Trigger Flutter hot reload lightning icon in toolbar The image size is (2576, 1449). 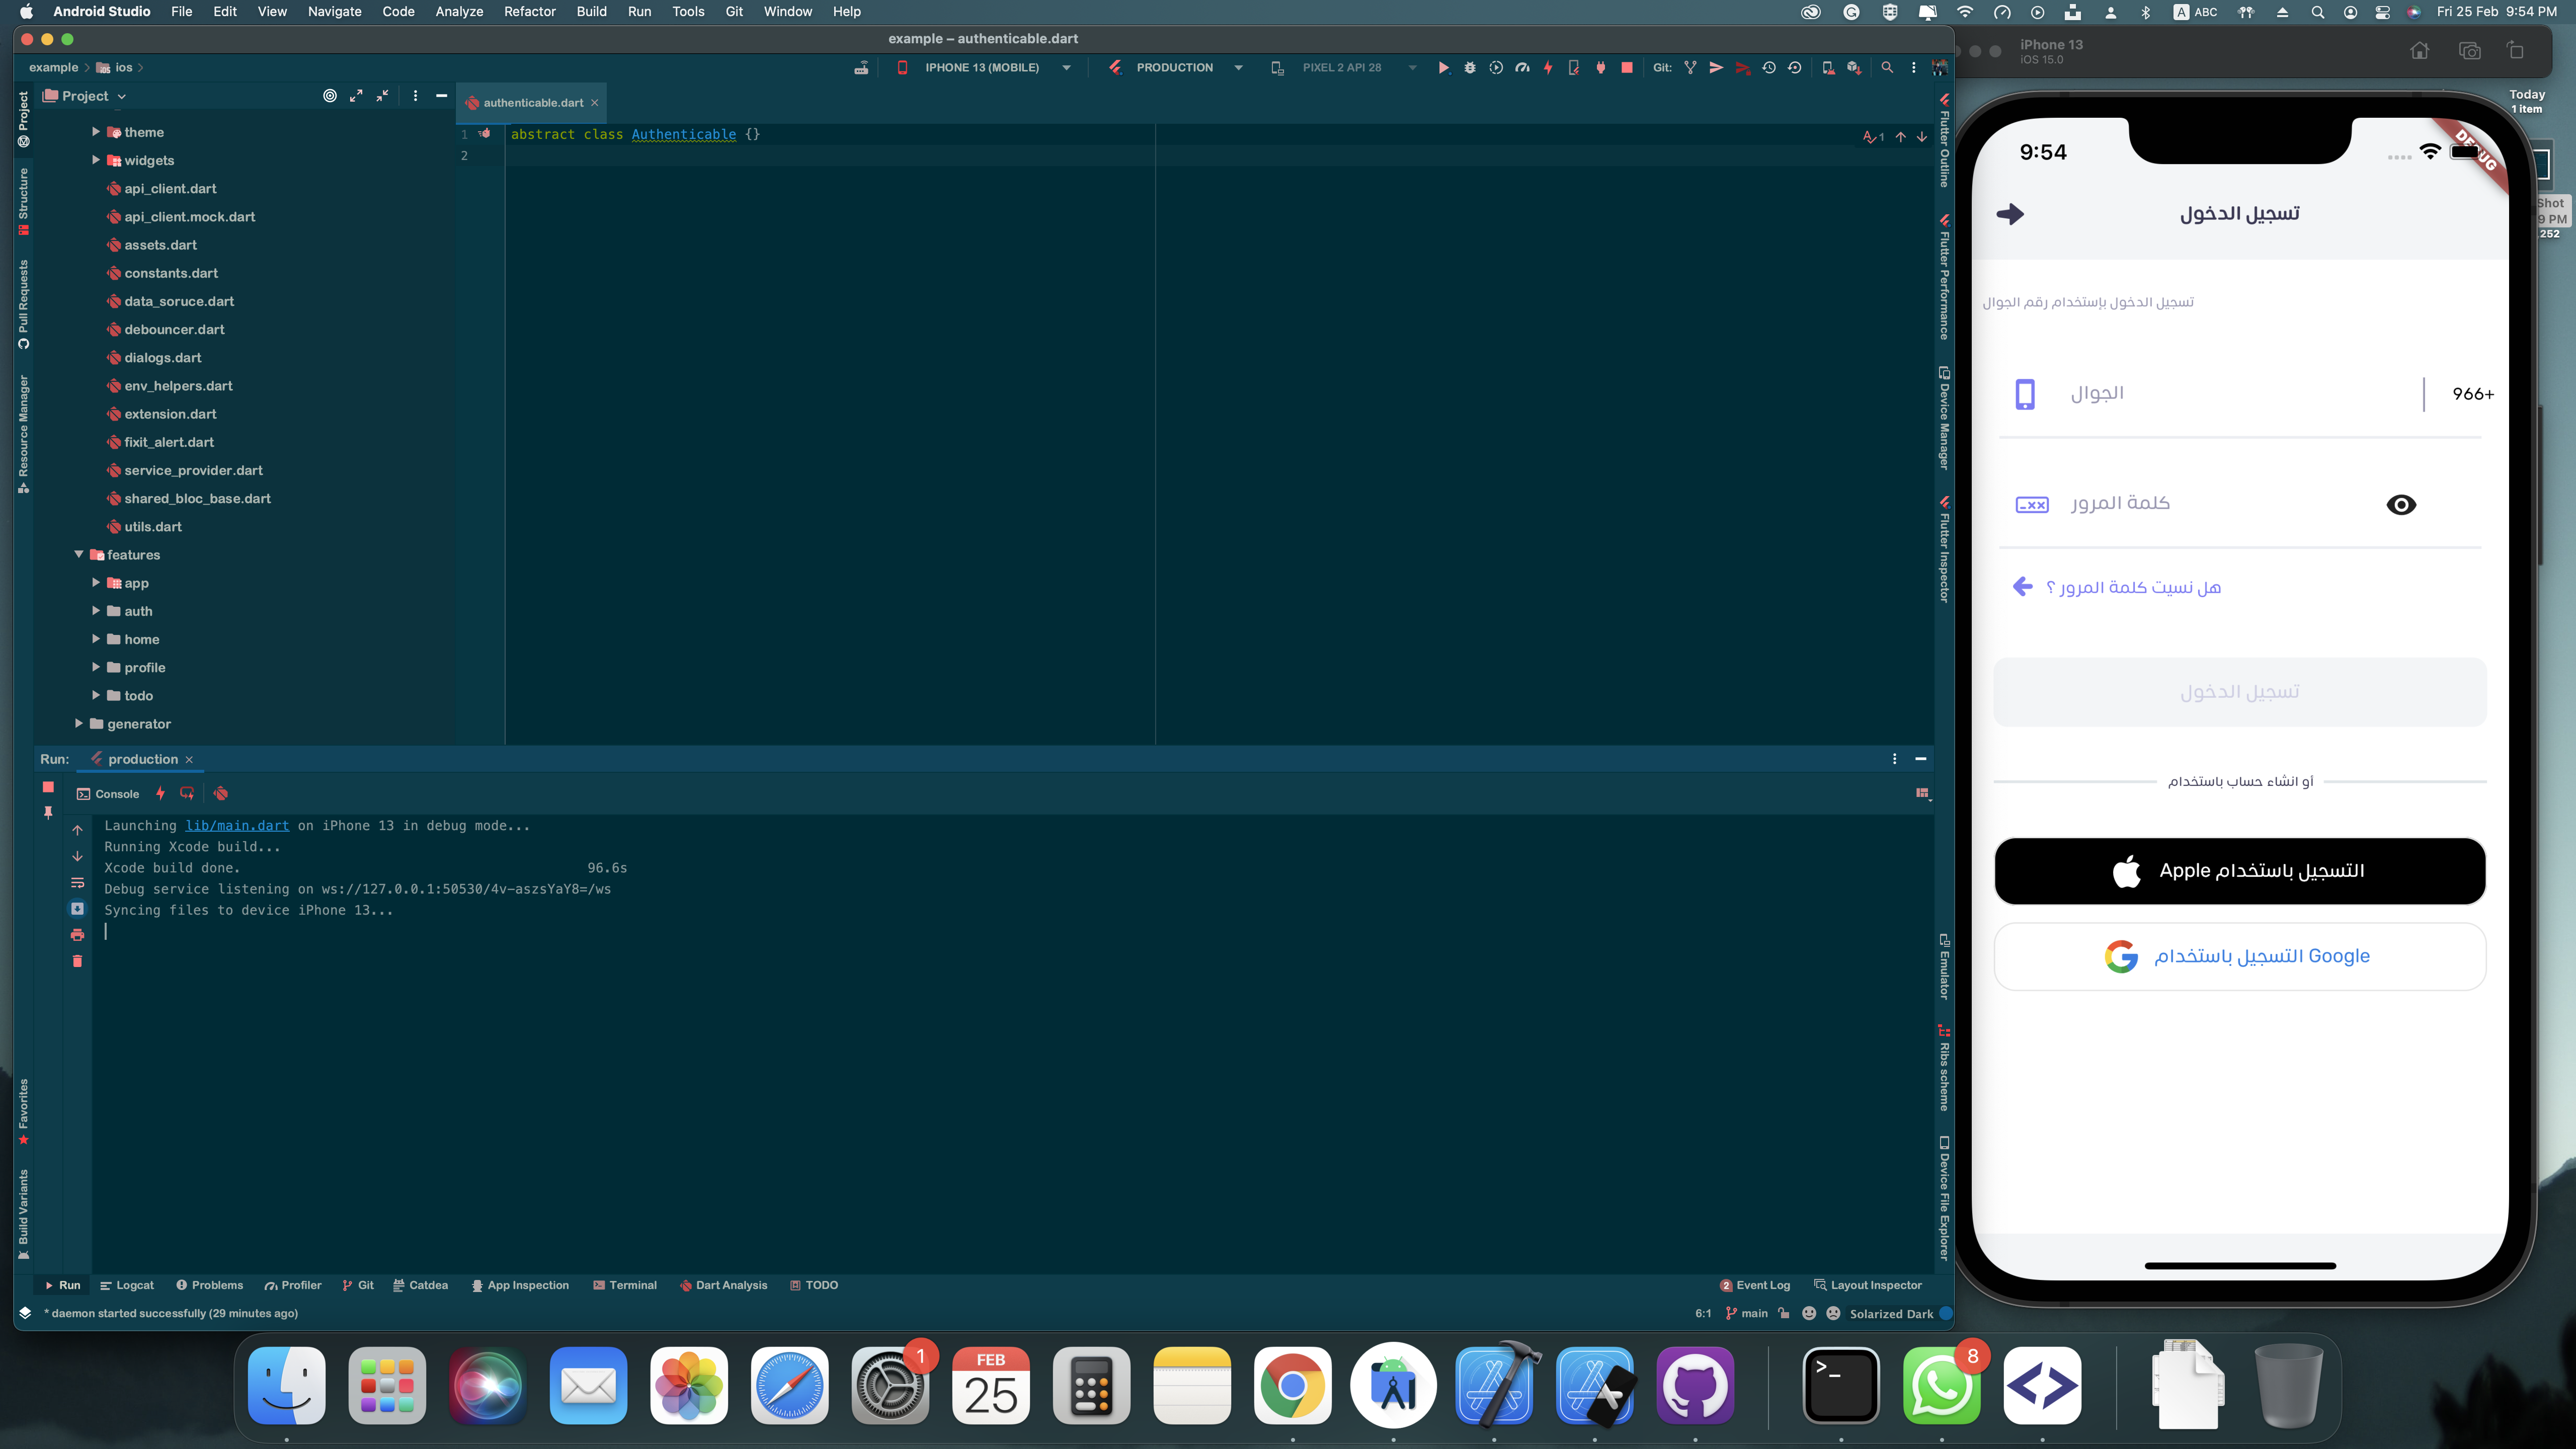click(1548, 68)
